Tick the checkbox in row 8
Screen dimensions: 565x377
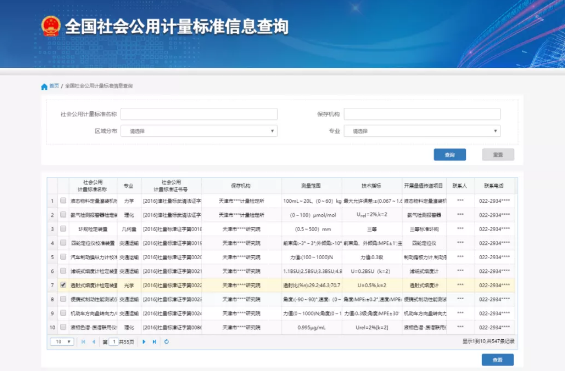pos(63,299)
